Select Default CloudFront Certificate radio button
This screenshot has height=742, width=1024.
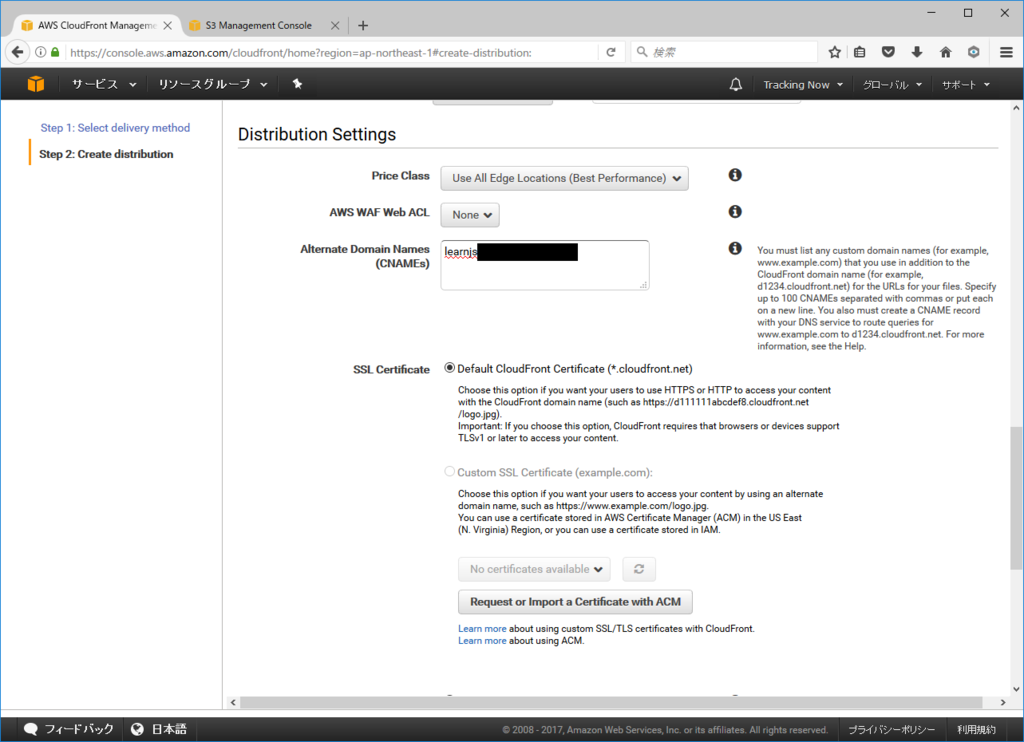point(449,368)
